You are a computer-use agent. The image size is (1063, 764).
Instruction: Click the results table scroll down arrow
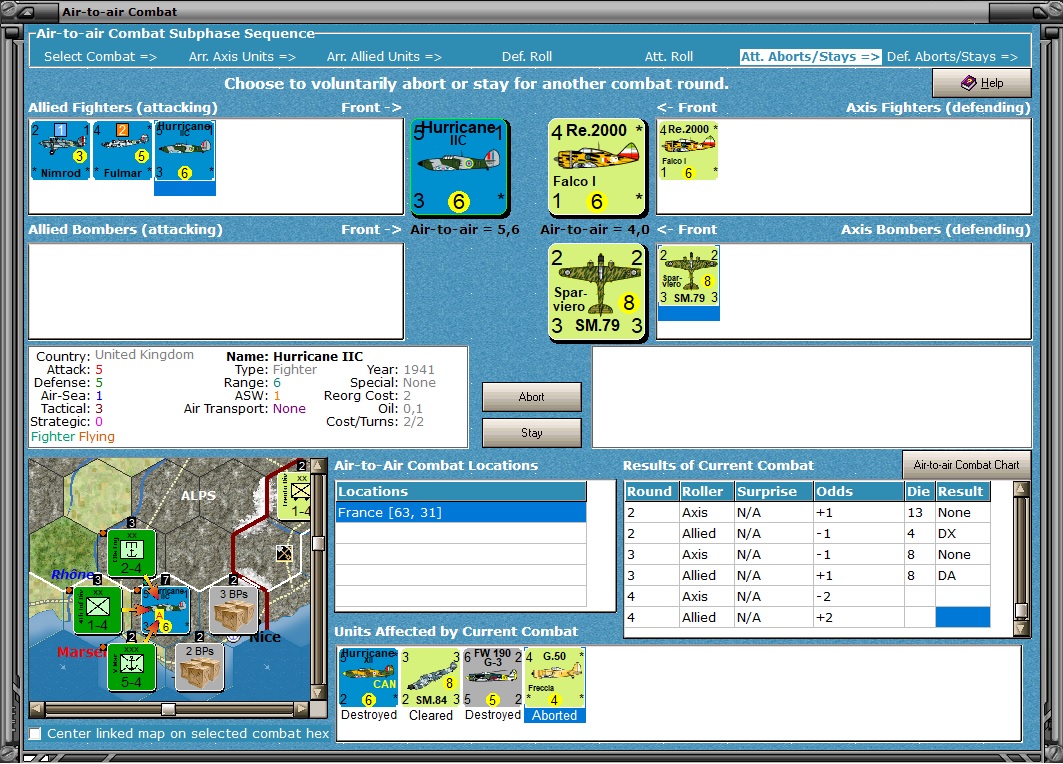(x=1021, y=628)
